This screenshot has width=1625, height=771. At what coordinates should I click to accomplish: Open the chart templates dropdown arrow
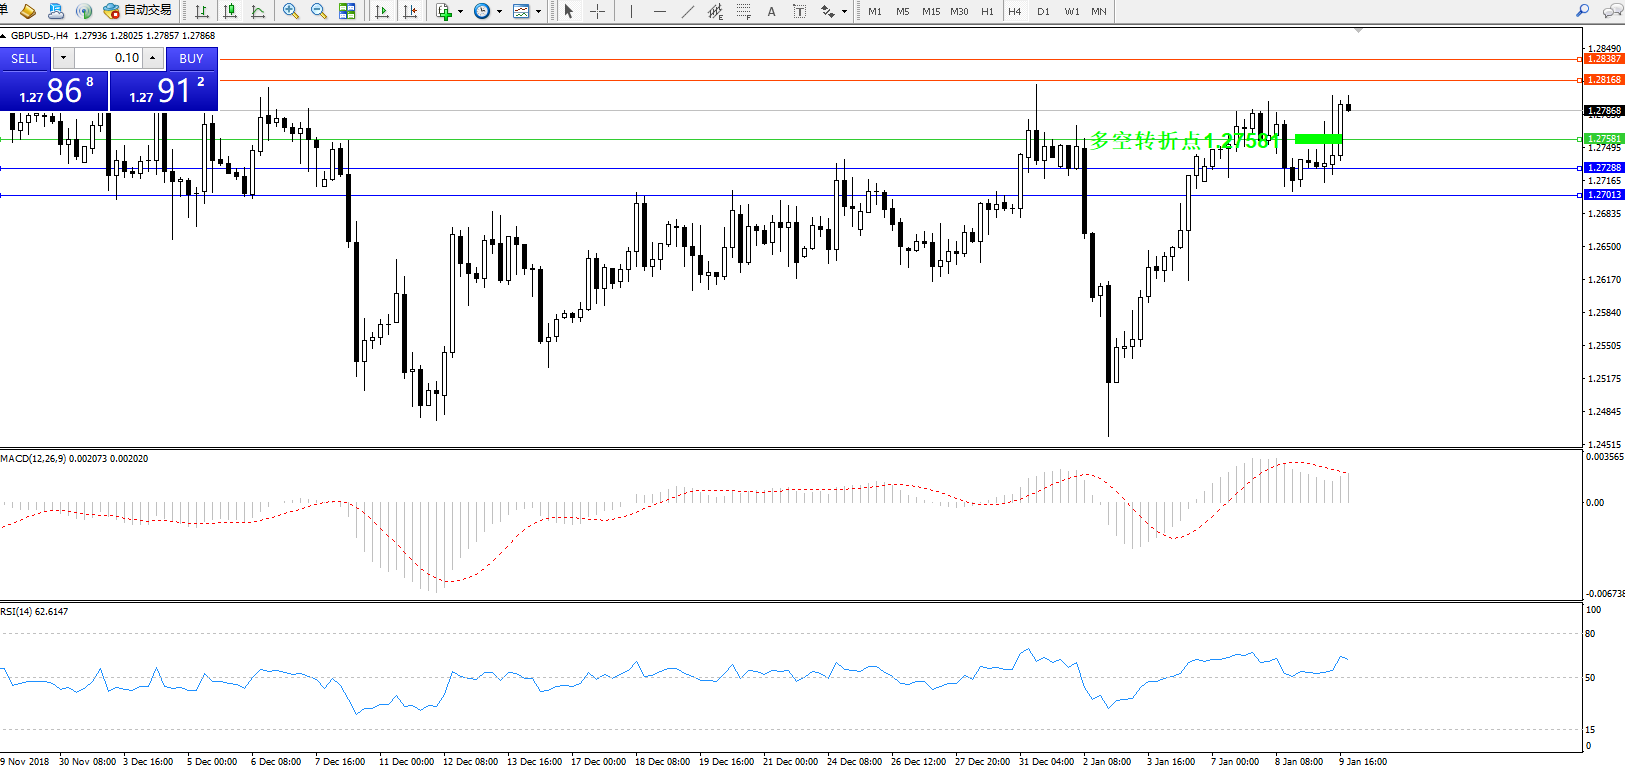coord(539,12)
